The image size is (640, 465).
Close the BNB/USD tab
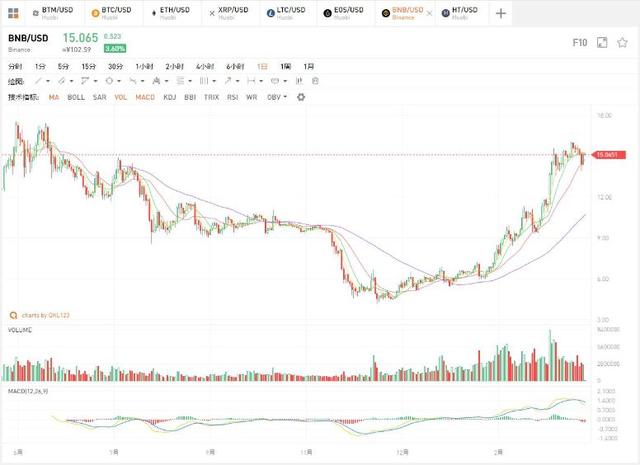[429, 13]
